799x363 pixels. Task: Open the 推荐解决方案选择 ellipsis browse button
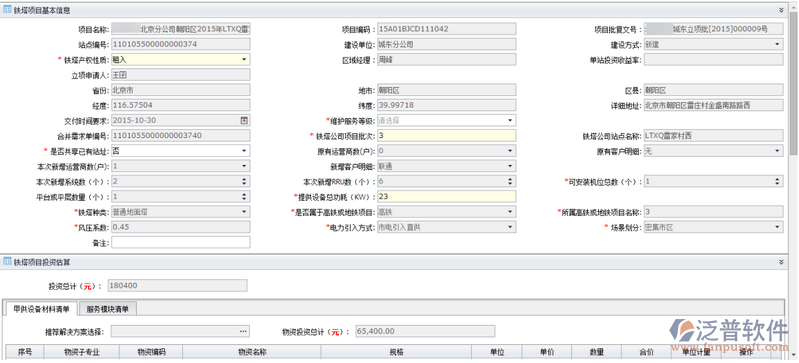244,331
